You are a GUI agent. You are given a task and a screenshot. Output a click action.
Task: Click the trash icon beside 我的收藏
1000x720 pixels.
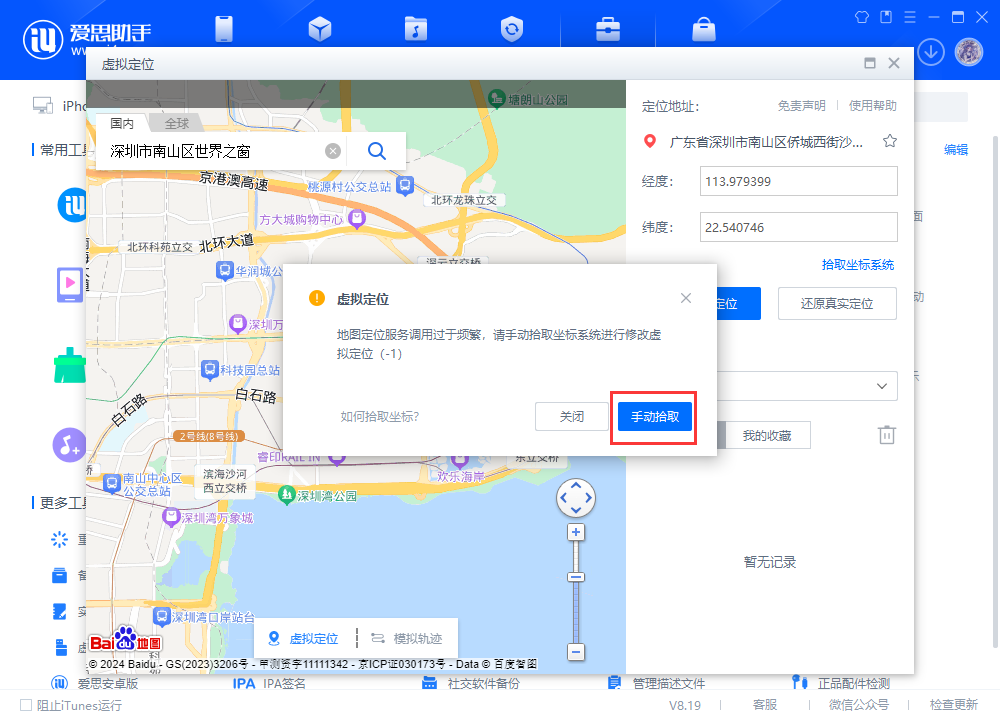[886, 434]
